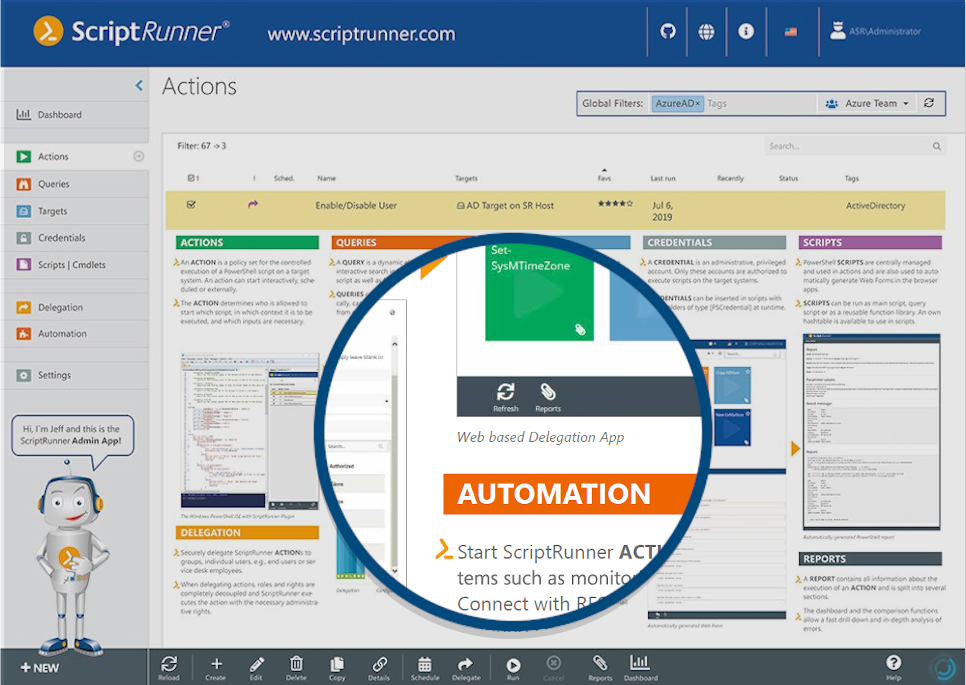Open the GitHub icon in header
Screen dimensions: 966x685
coord(668,32)
